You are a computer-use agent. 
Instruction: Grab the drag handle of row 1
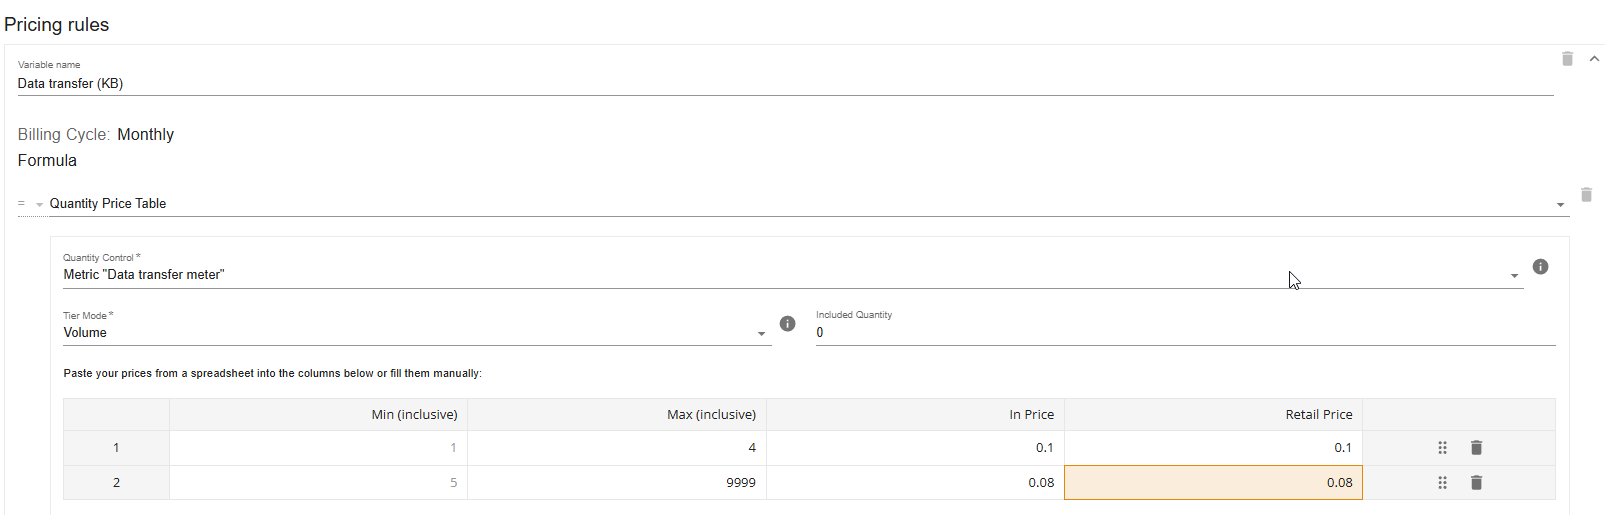pyautogui.click(x=1442, y=448)
